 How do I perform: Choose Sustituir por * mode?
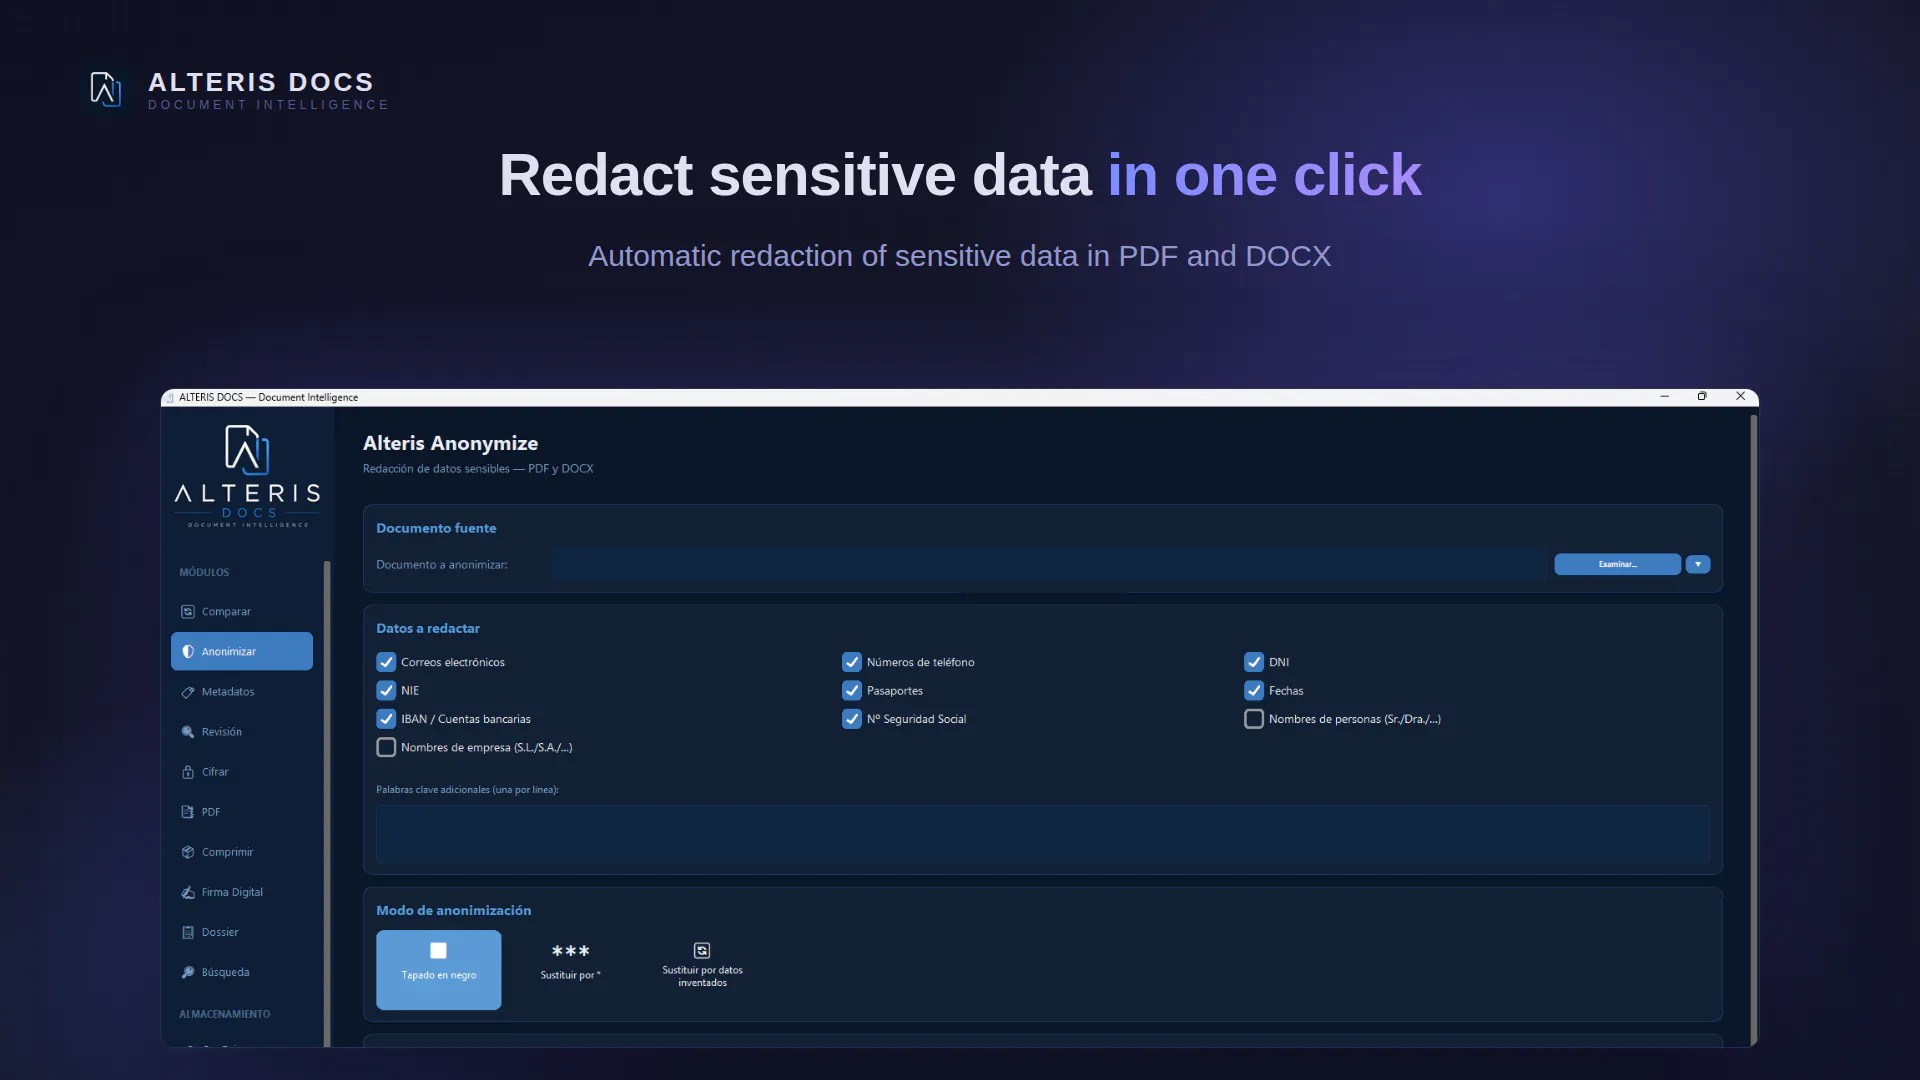[x=570, y=970]
